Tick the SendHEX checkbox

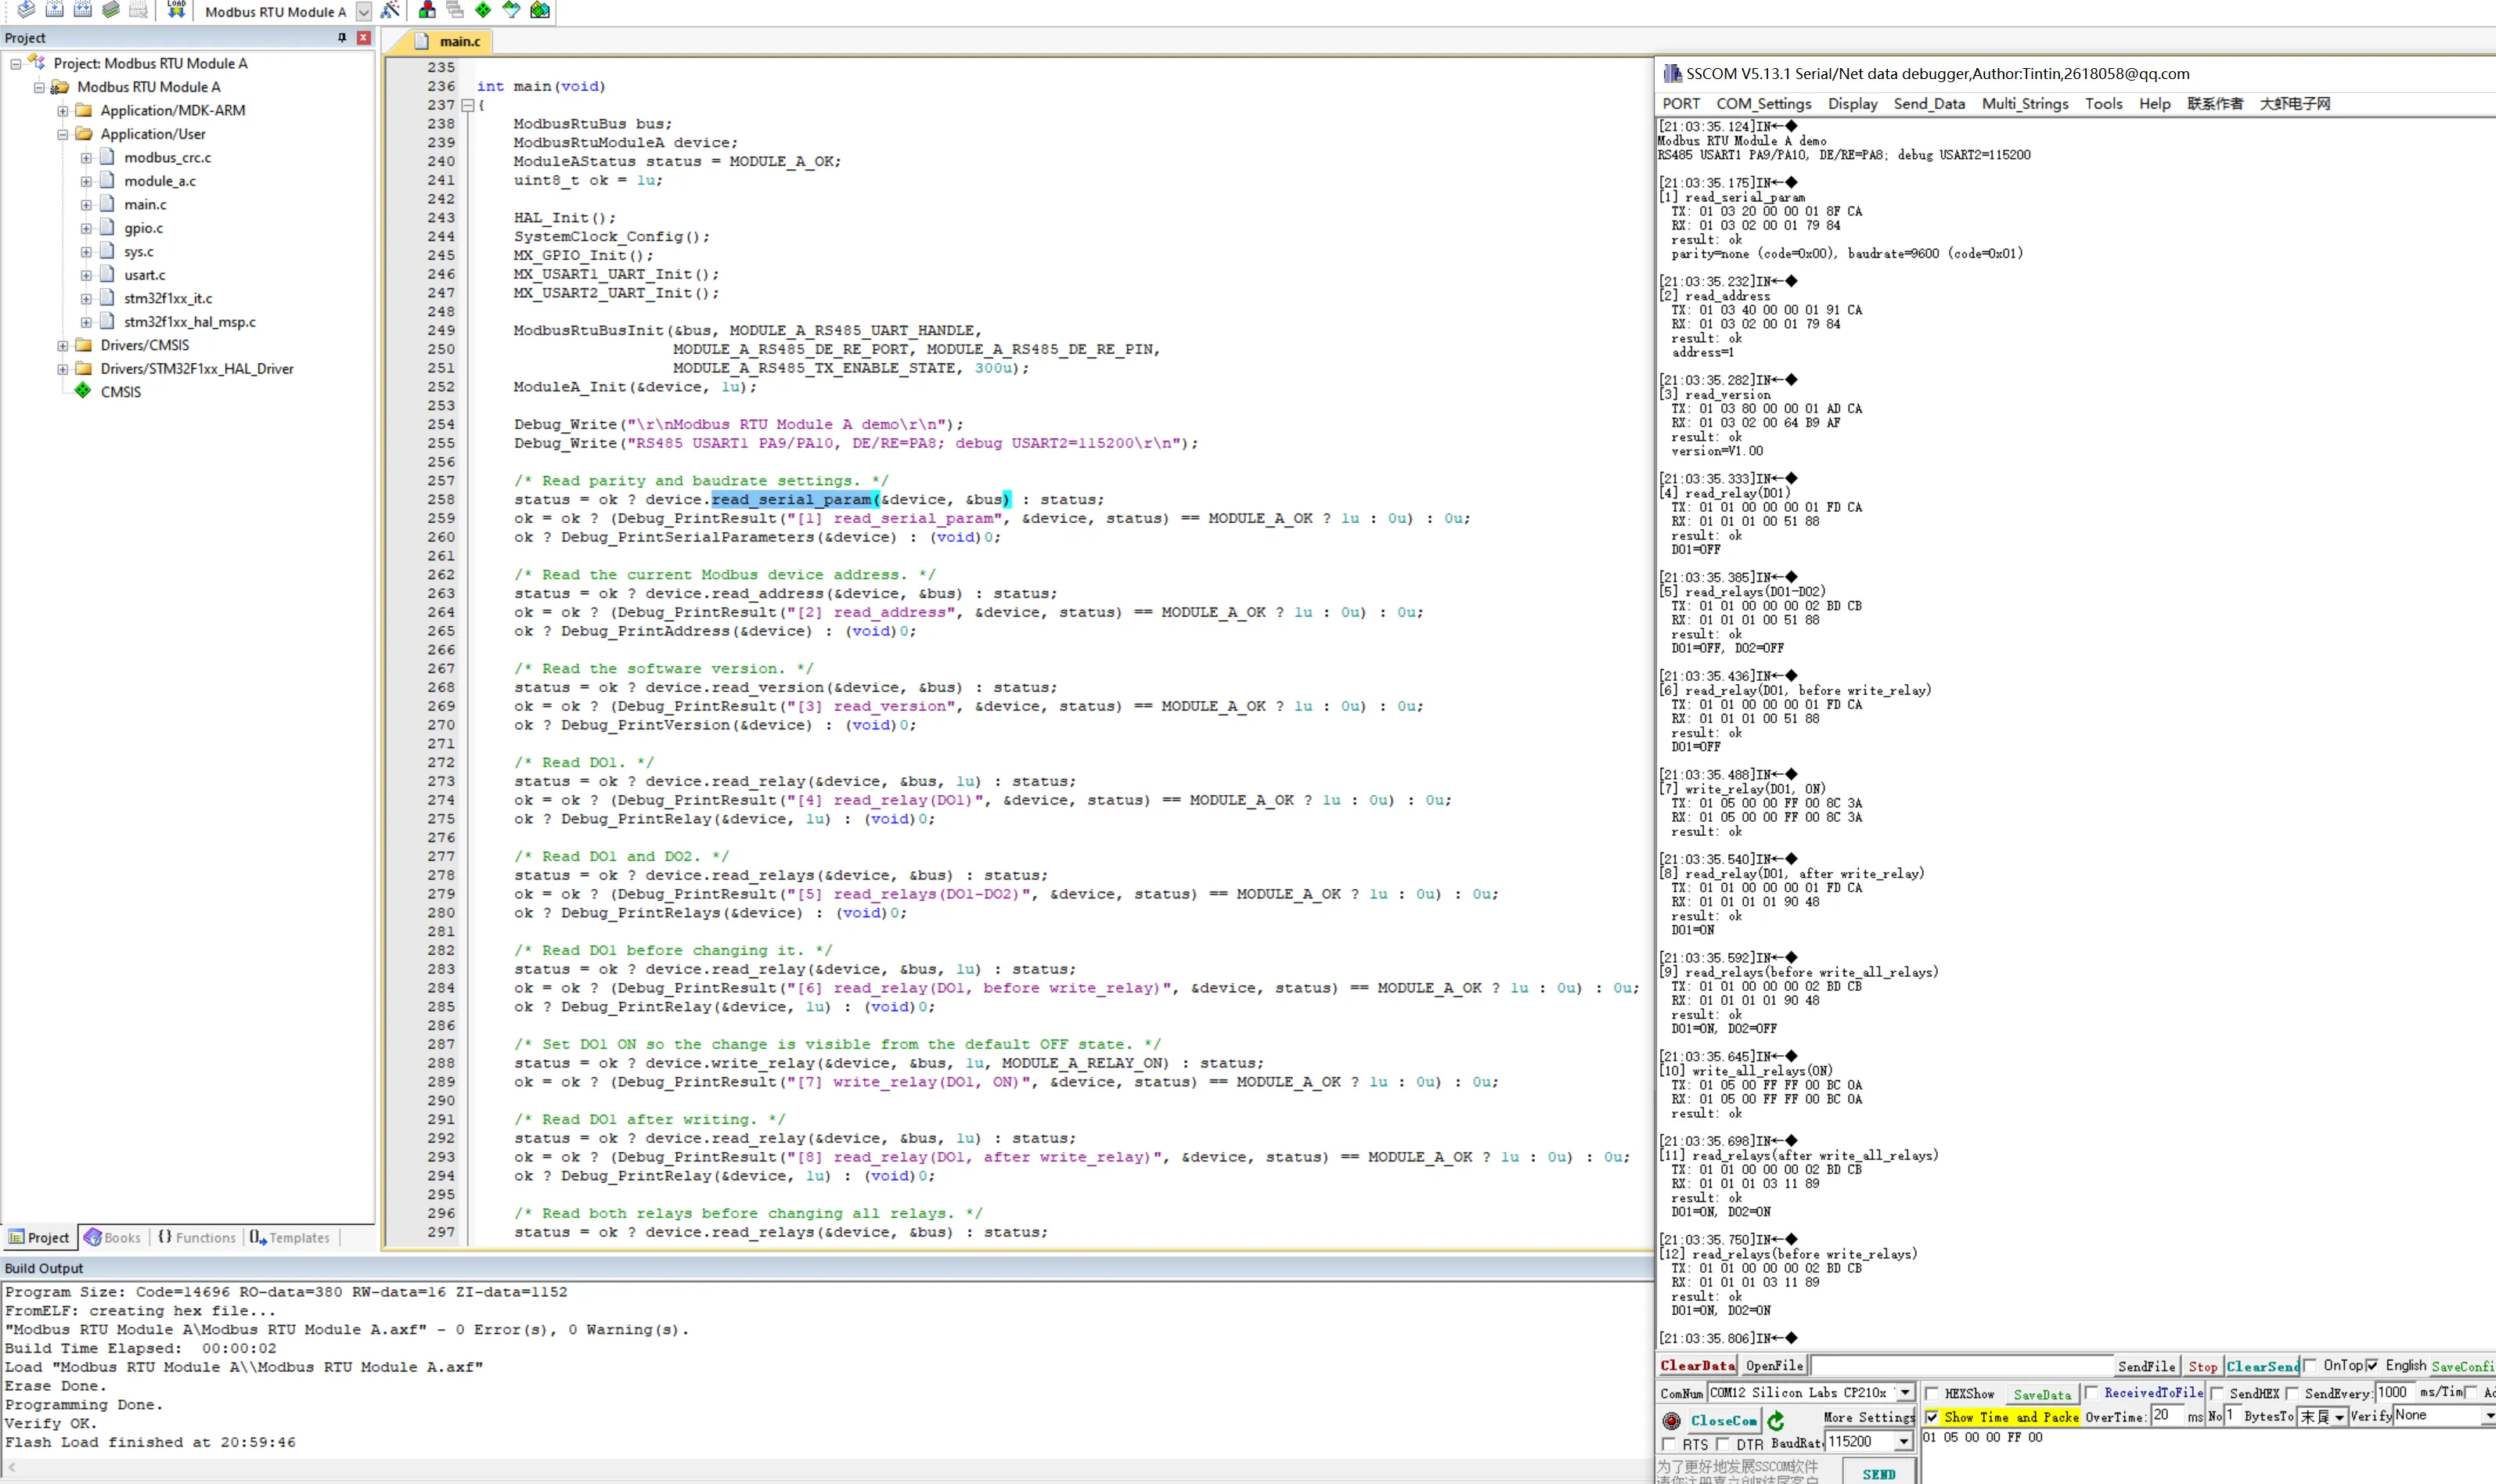click(2217, 1393)
